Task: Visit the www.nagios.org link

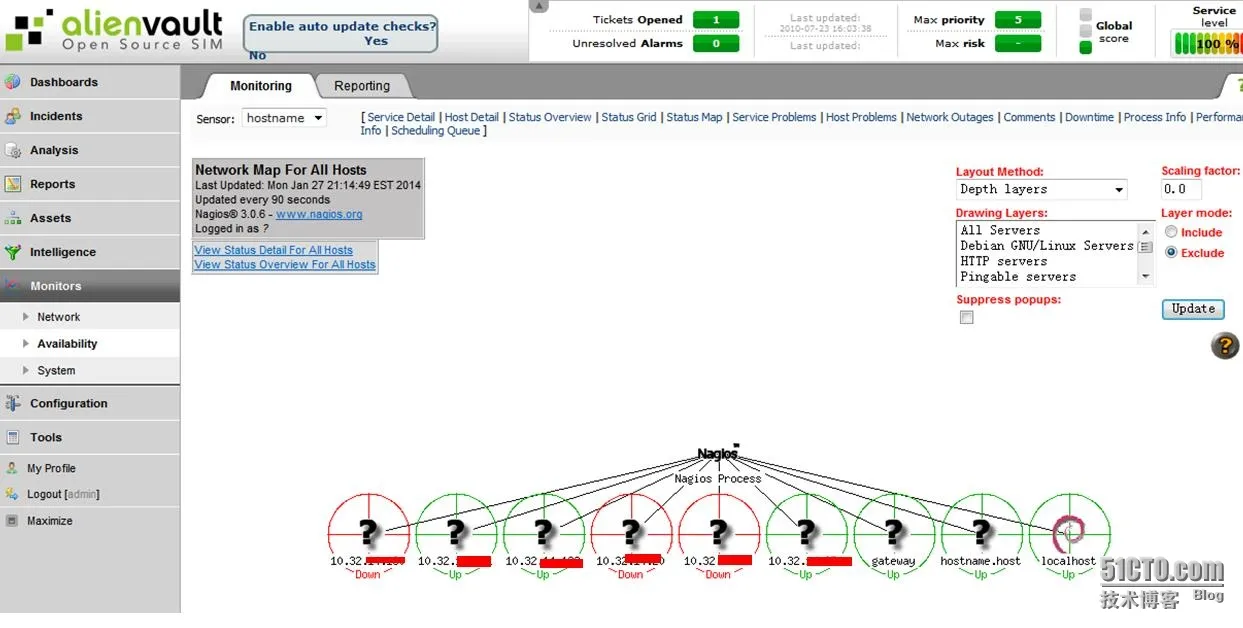Action: coord(319,214)
